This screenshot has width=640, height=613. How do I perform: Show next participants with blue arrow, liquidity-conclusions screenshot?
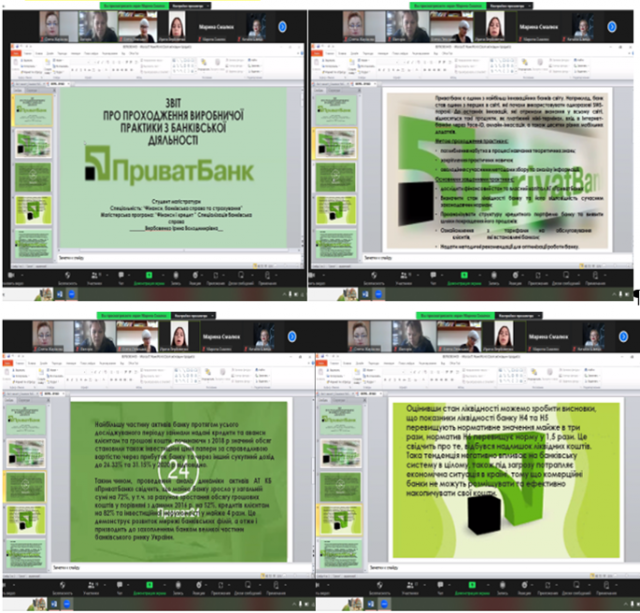(623, 337)
